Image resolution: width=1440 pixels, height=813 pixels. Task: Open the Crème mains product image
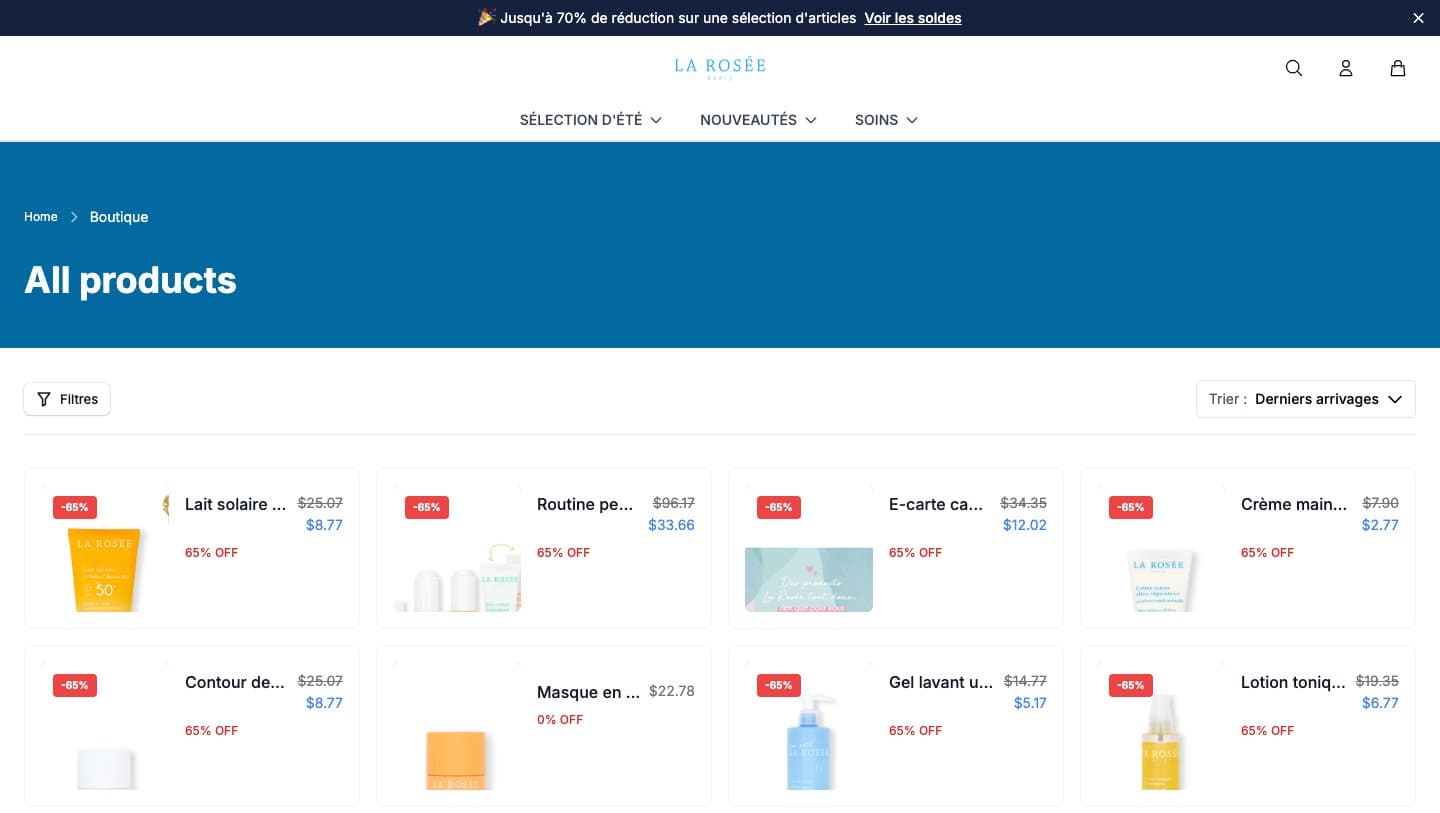[1161, 548]
